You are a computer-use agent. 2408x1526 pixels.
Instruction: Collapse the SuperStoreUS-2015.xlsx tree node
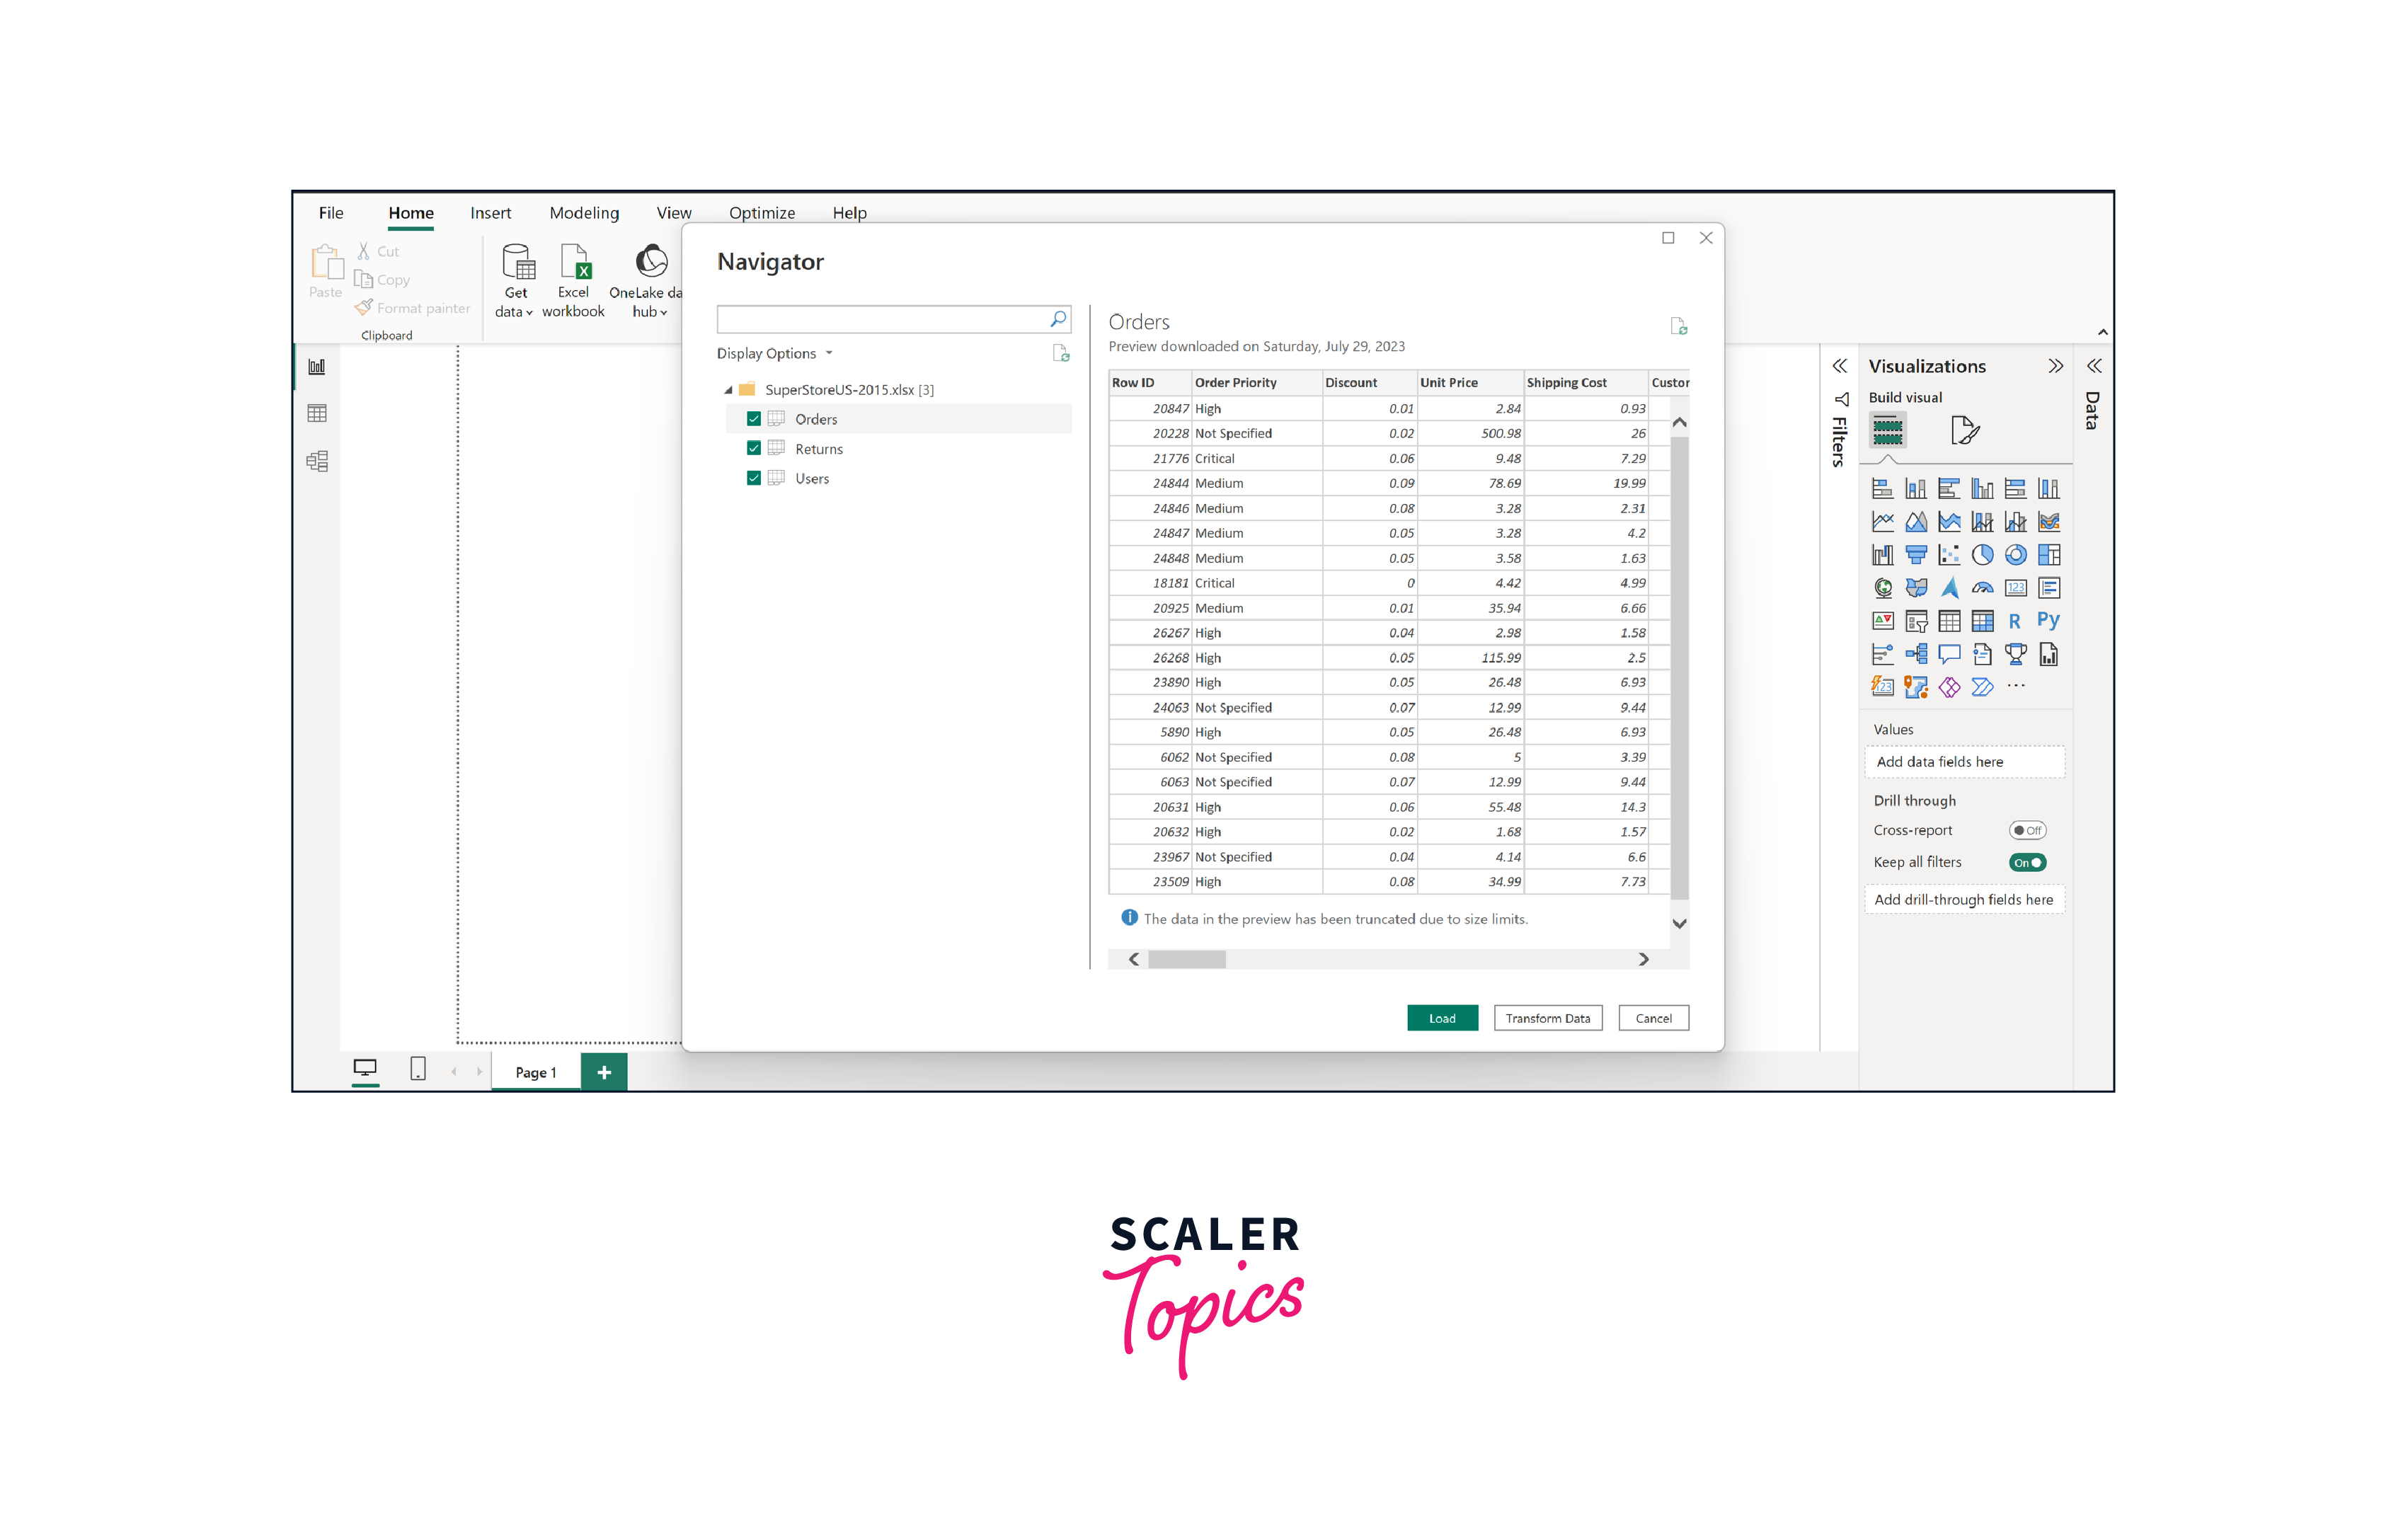click(728, 390)
